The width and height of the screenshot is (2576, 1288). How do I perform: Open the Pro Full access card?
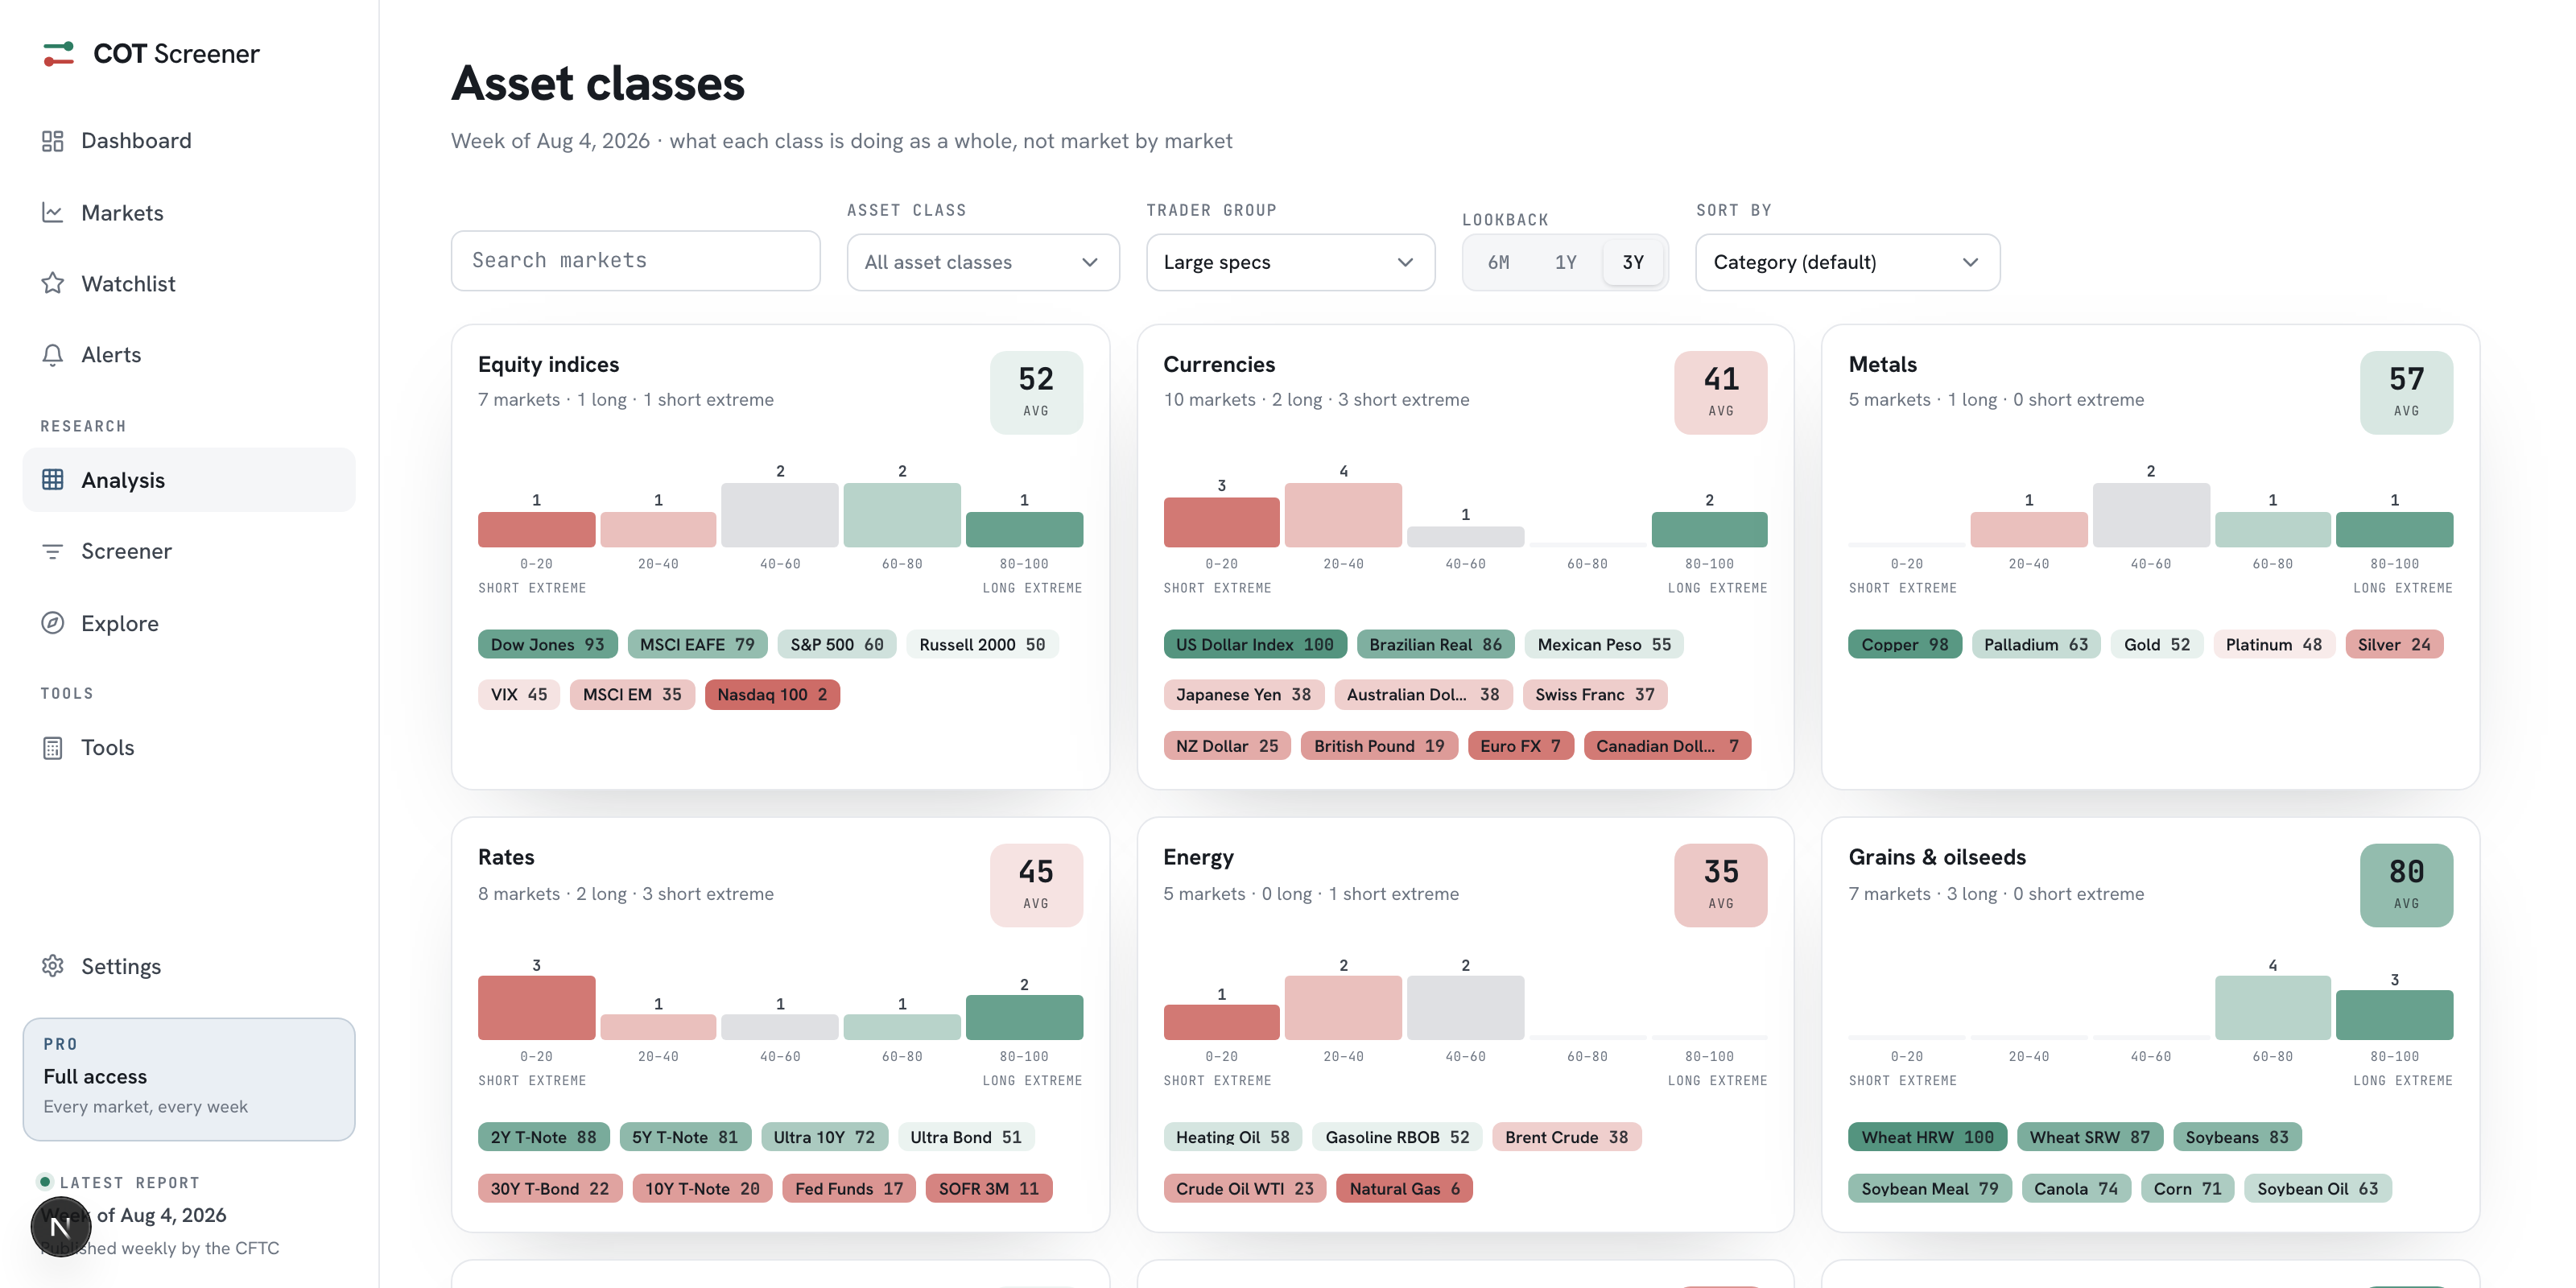[x=189, y=1079]
